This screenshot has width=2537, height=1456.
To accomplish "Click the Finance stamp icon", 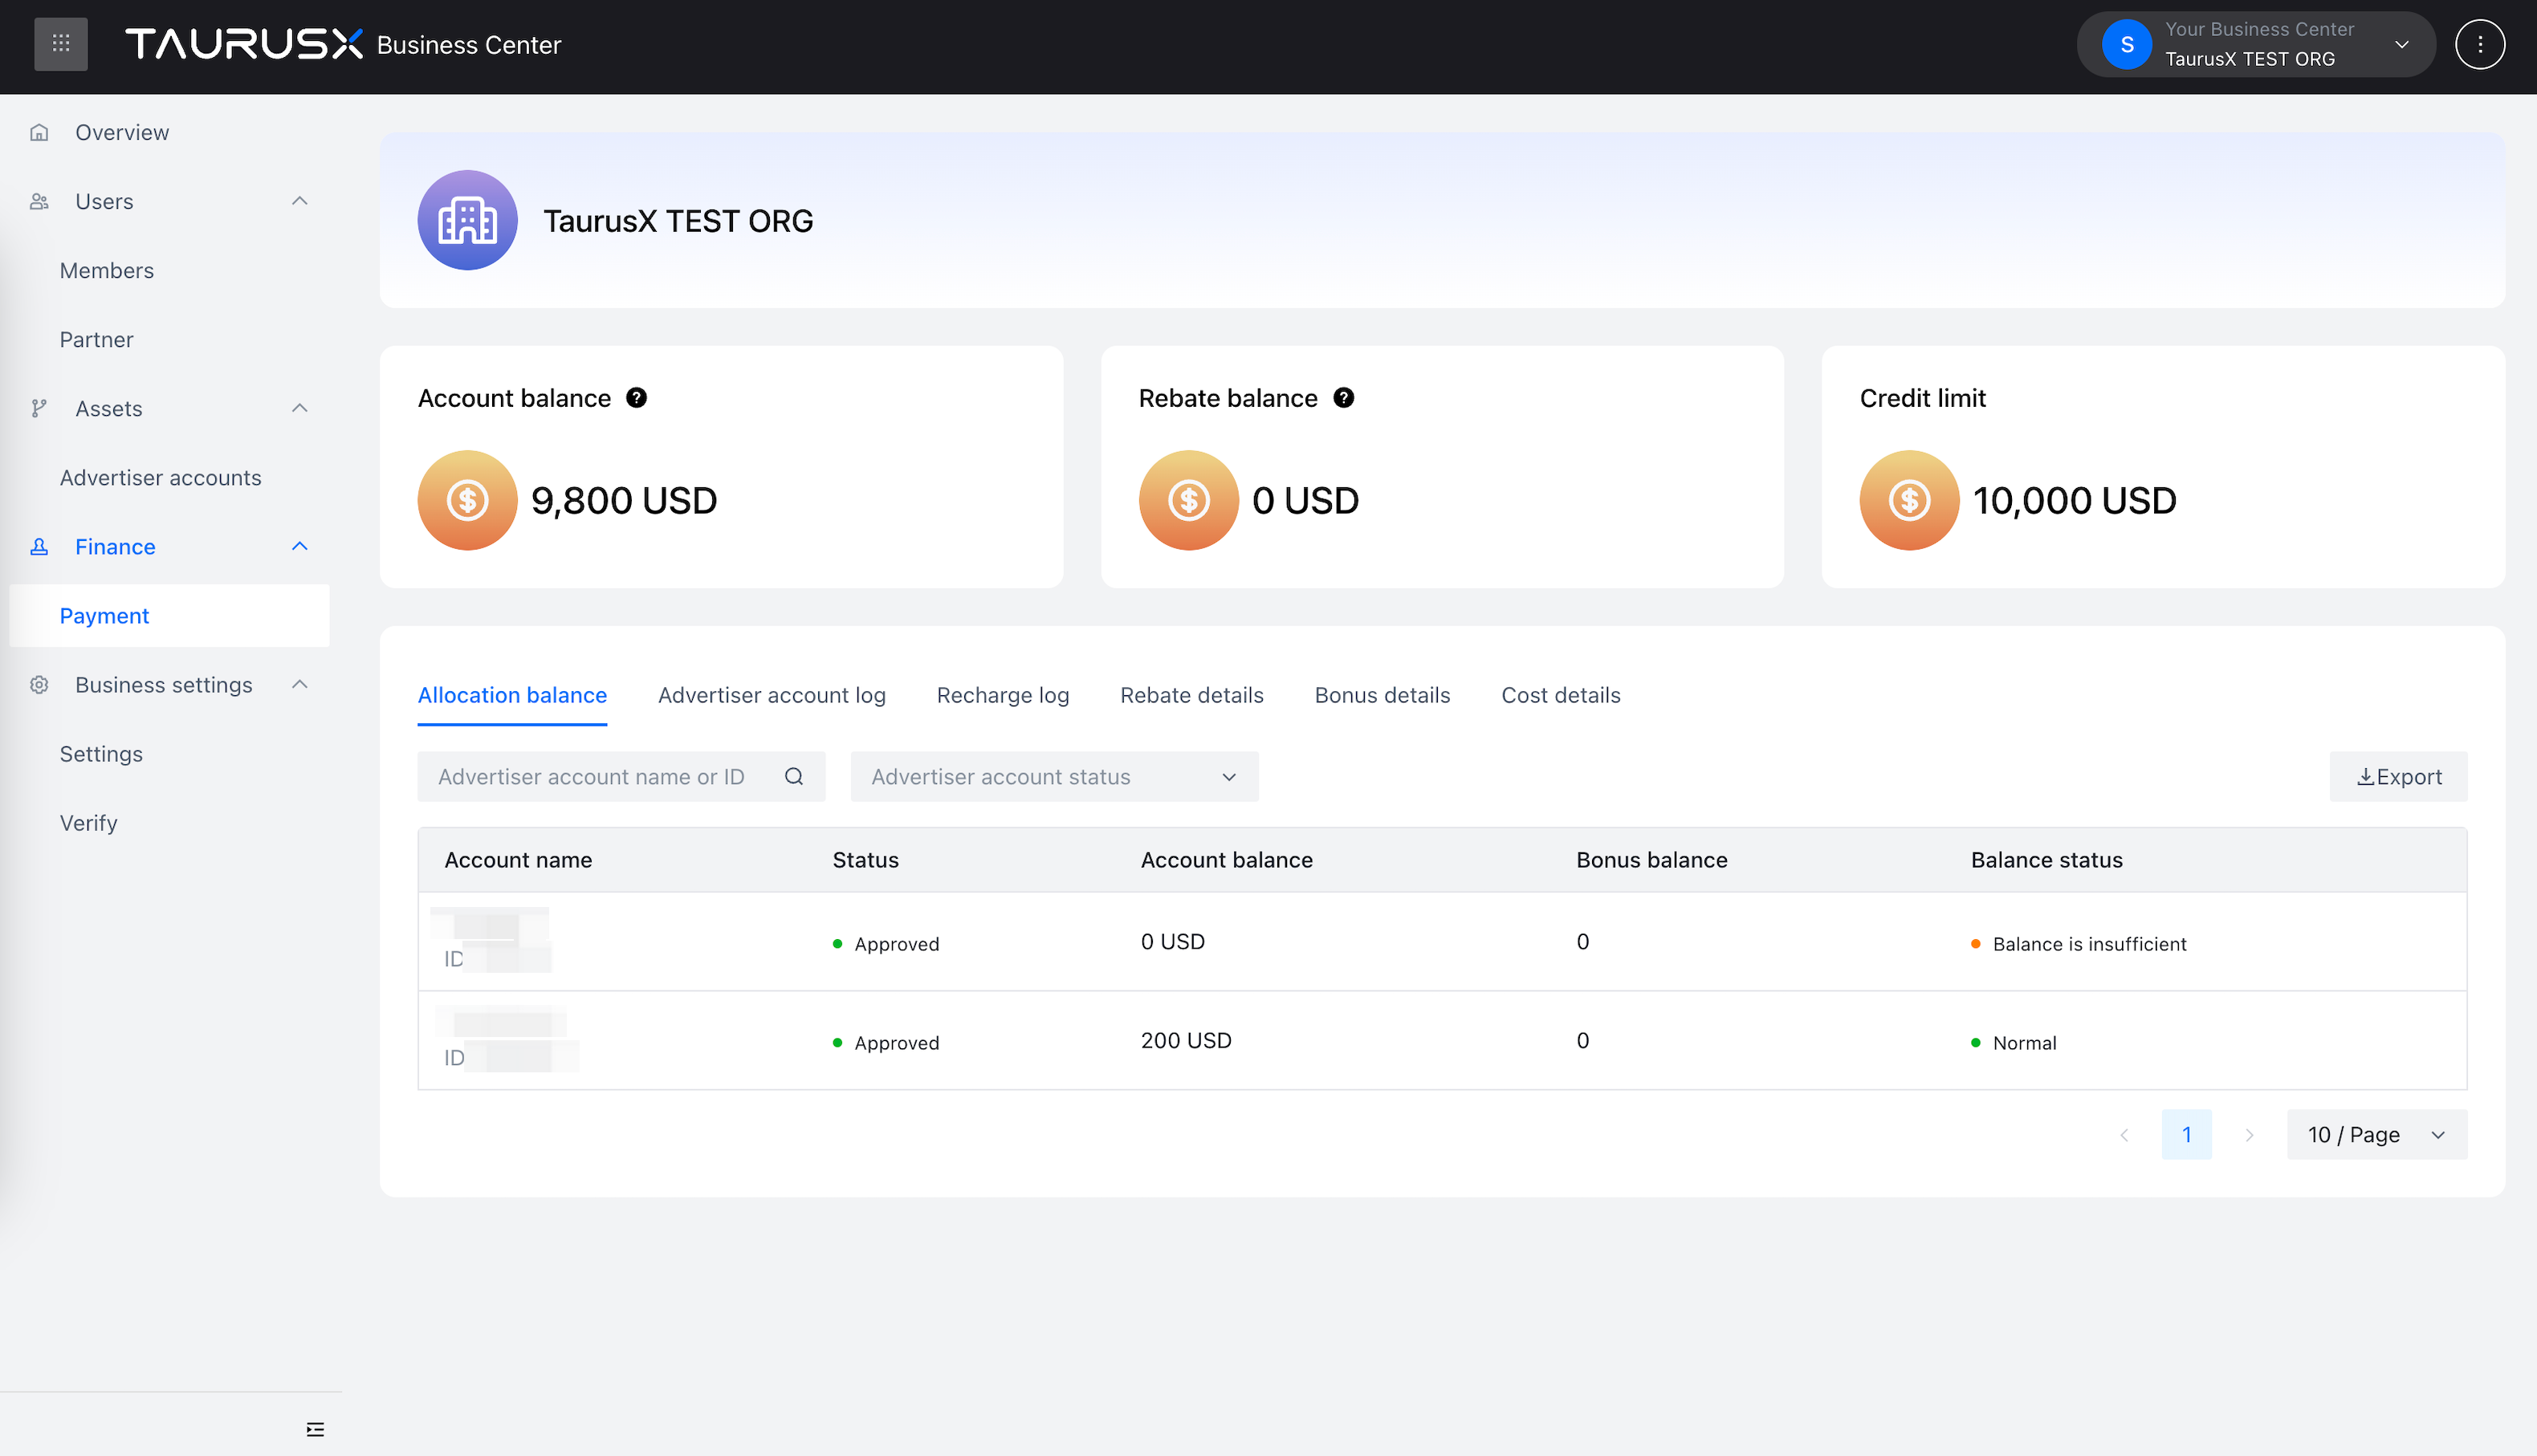I will (39, 546).
